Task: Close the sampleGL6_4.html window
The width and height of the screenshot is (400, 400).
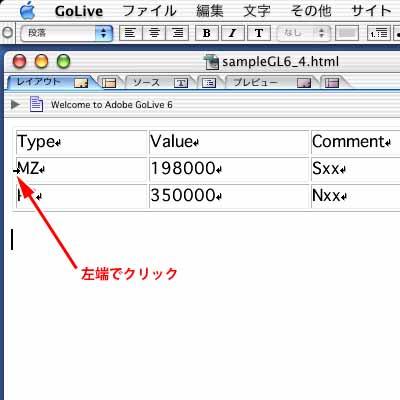Action: point(19,62)
